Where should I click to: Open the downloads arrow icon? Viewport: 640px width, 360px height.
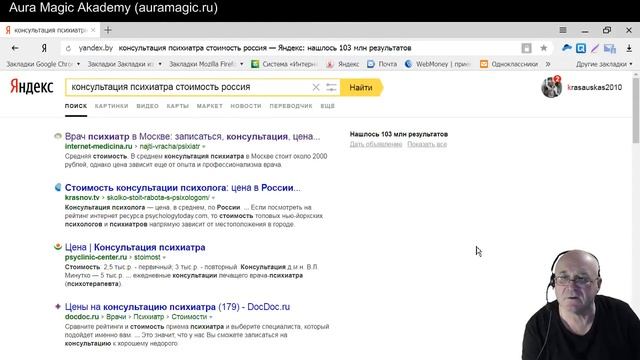pyautogui.click(x=629, y=48)
